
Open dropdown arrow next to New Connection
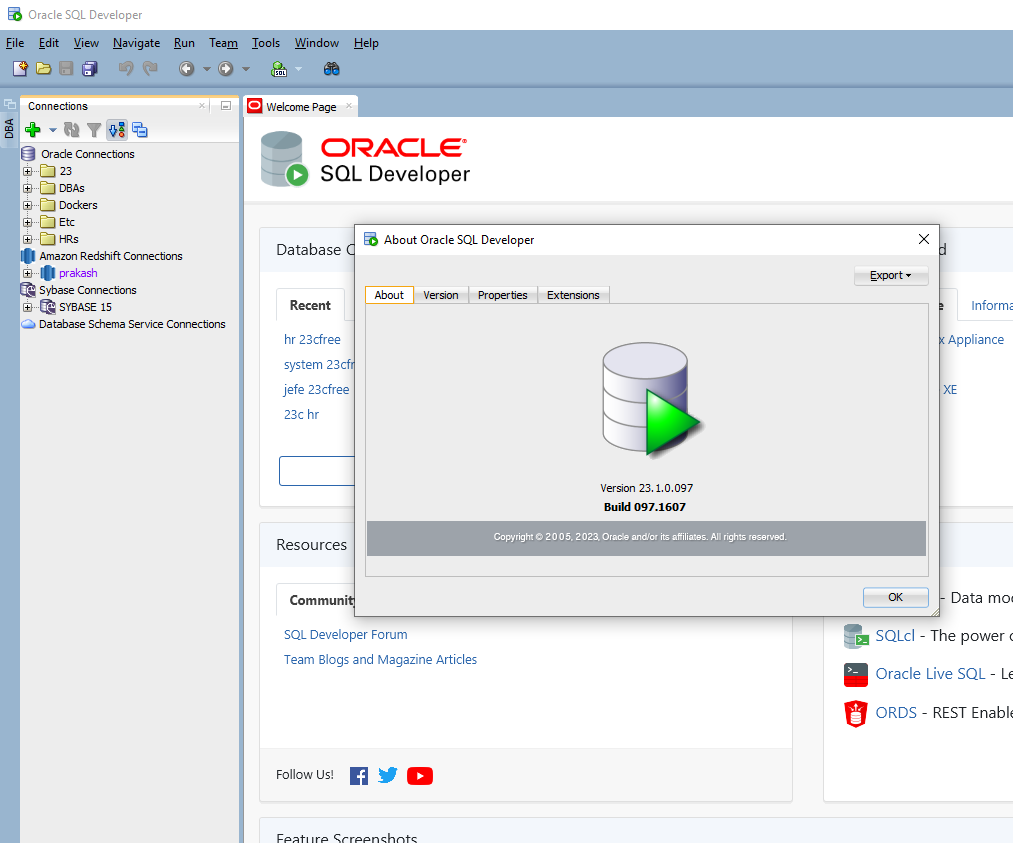click(x=53, y=130)
